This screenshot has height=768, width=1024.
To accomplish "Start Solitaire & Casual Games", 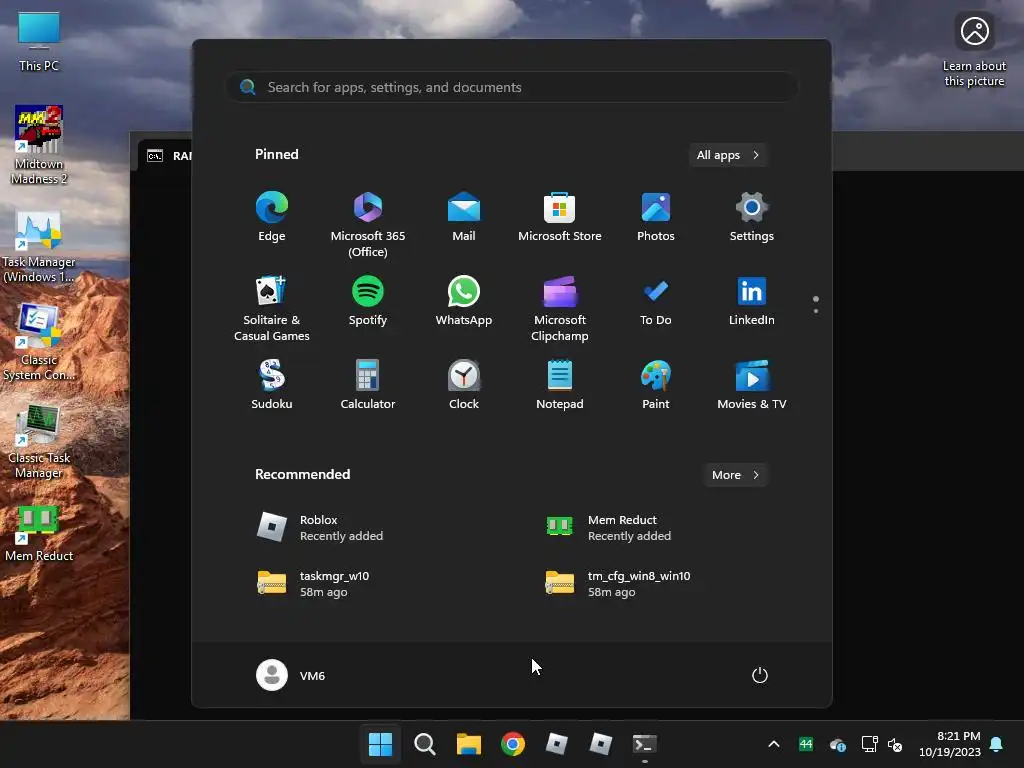I will 272,309.
